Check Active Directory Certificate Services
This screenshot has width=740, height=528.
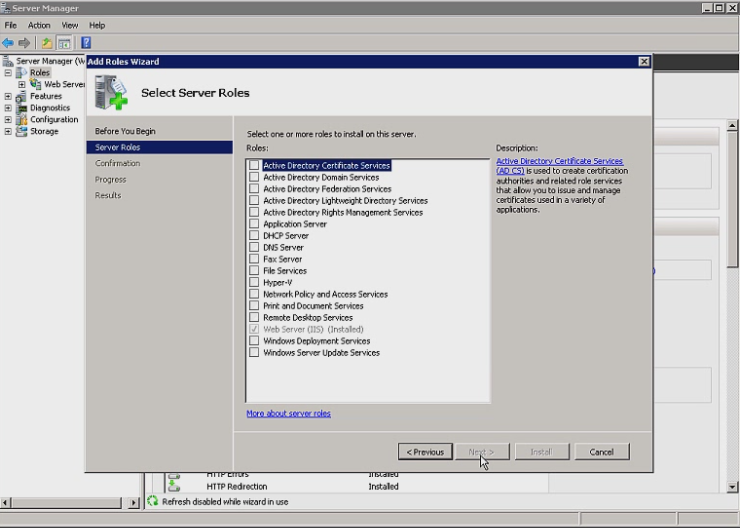click(254, 165)
